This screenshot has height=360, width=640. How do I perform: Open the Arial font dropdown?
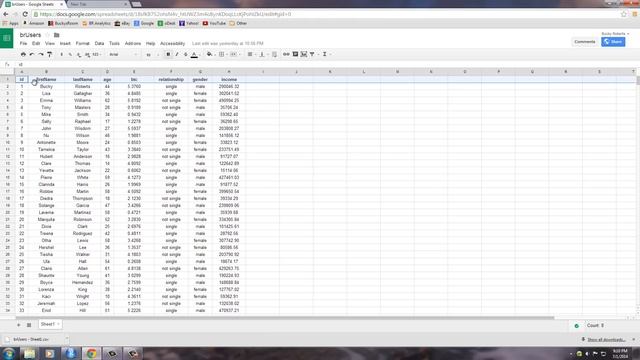coord(123,54)
